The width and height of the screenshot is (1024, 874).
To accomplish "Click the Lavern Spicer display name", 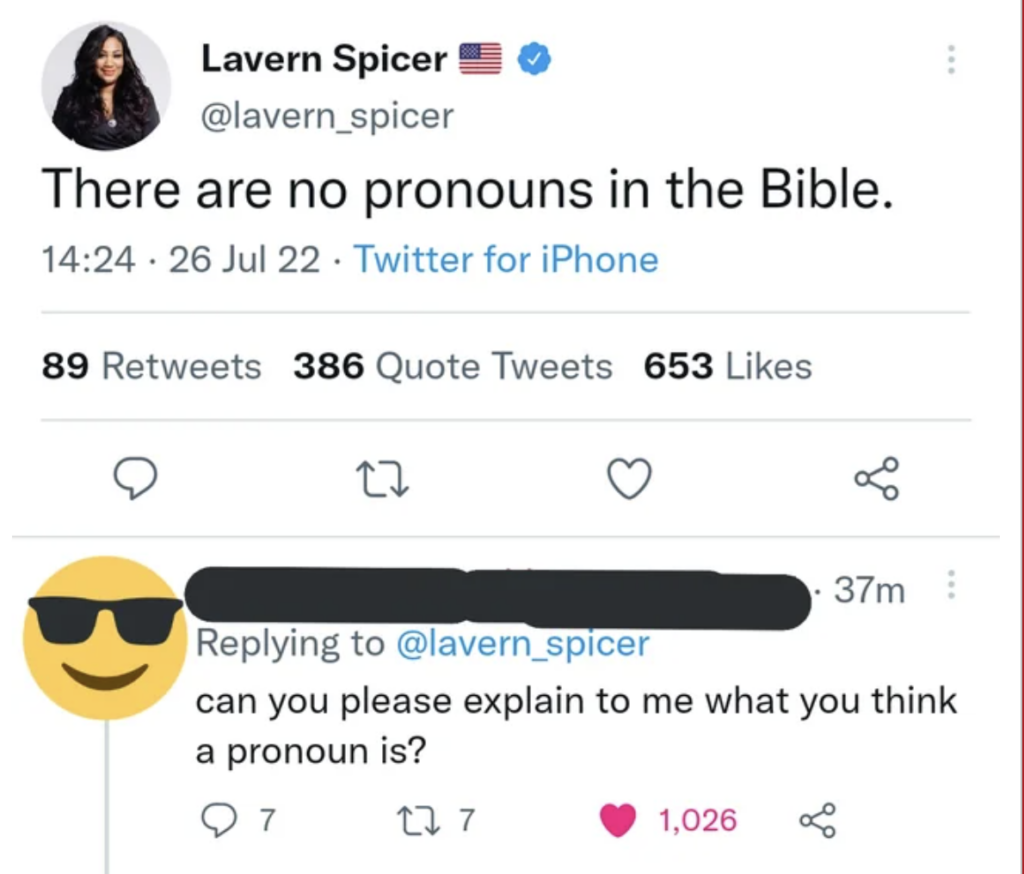I will tap(324, 60).
